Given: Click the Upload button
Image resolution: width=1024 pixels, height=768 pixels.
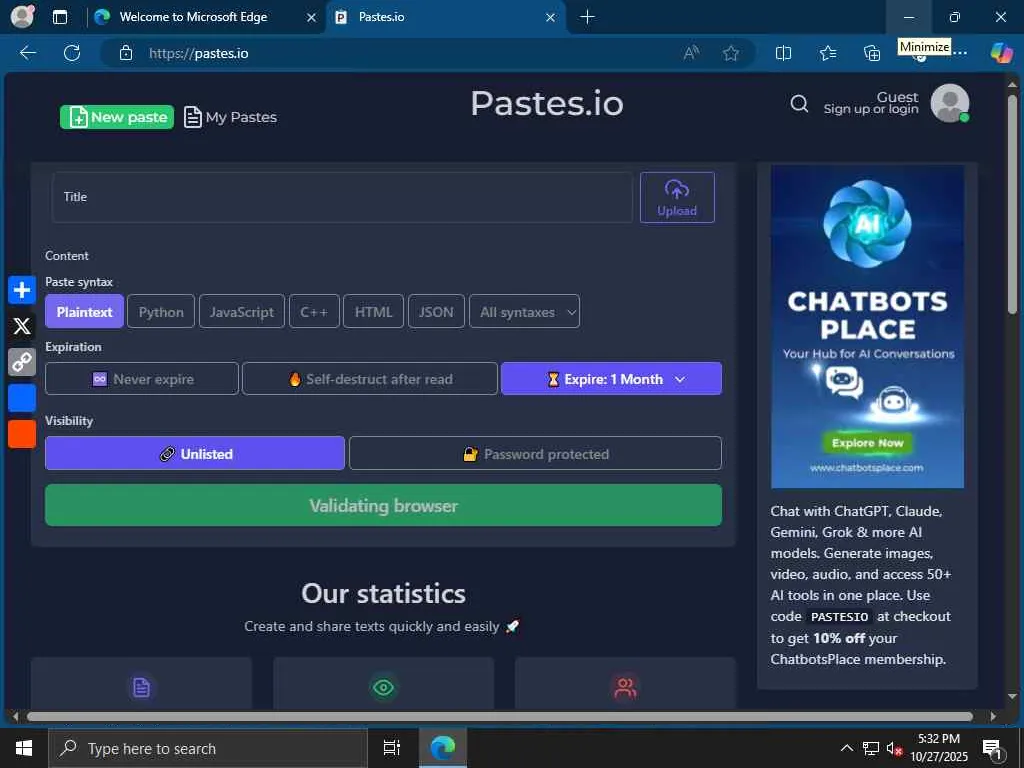Looking at the screenshot, I should [677, 197].
